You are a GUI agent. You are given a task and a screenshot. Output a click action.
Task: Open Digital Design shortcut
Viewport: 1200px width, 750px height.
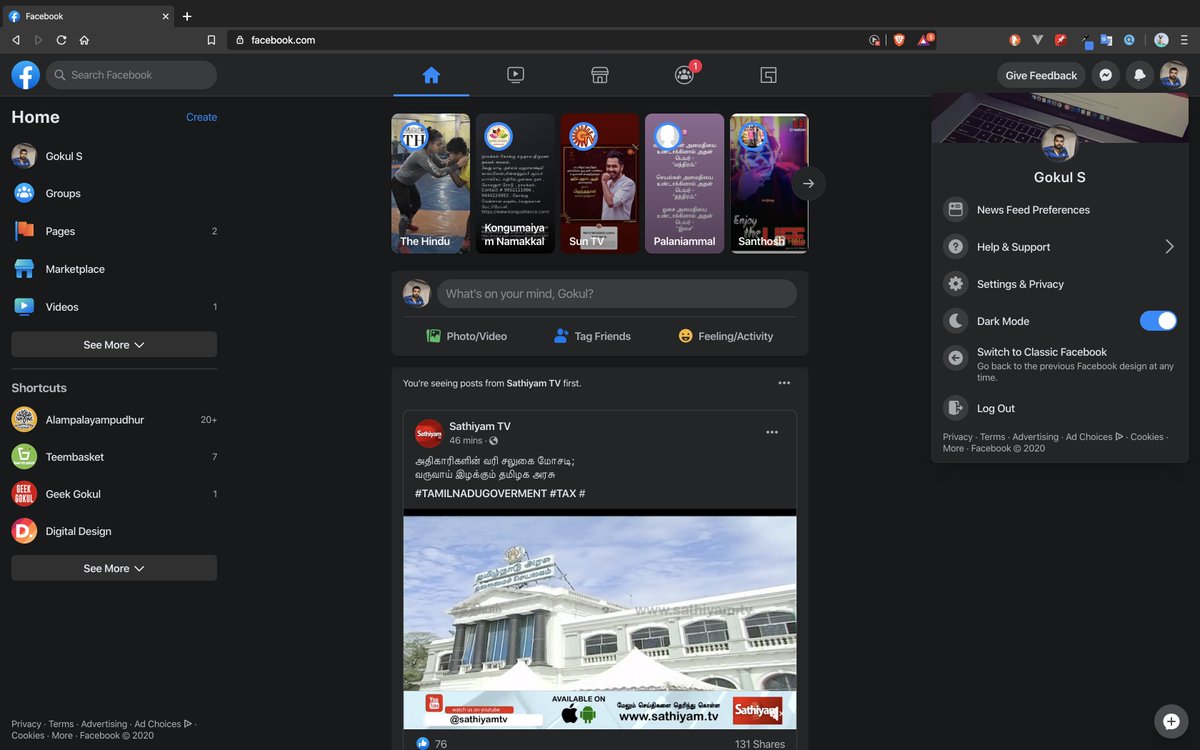114,531
